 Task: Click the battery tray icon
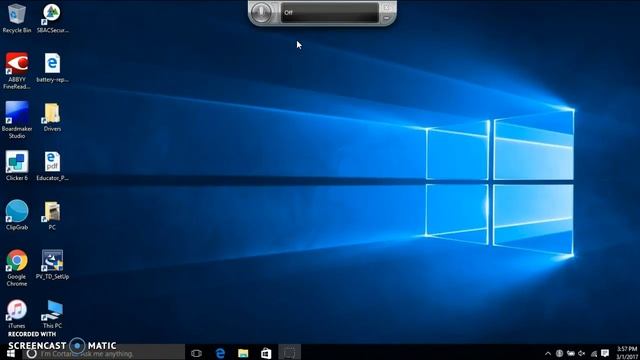tap(571, 353)
